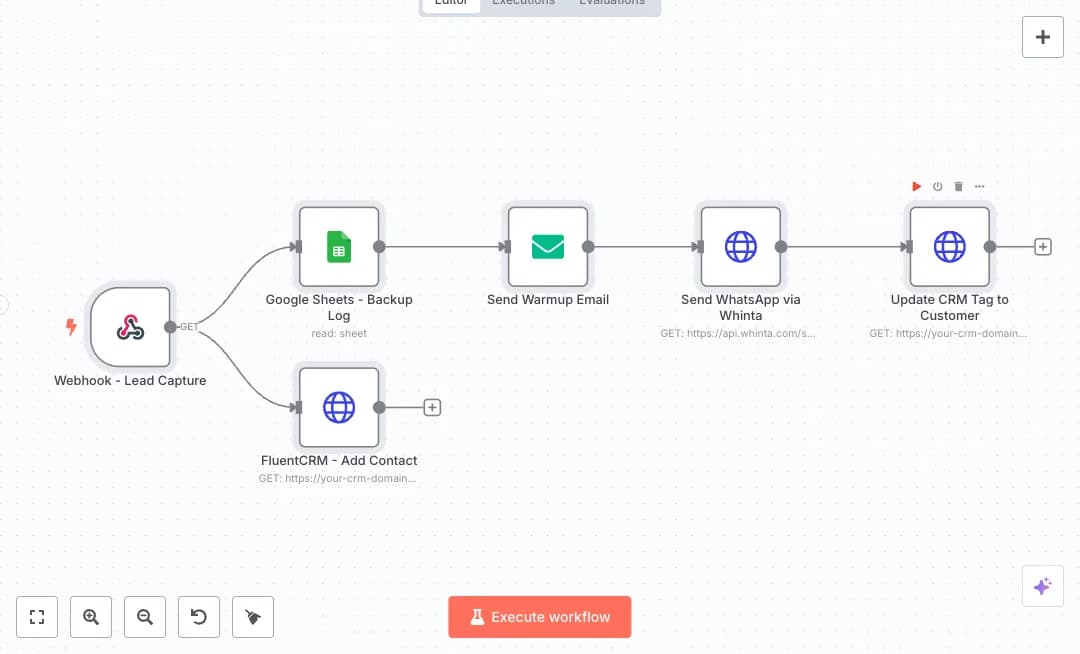This screenshot has width=1080, height=654.
Task: Switch to the Evaluations tab
Action: [x=611, y=3]
